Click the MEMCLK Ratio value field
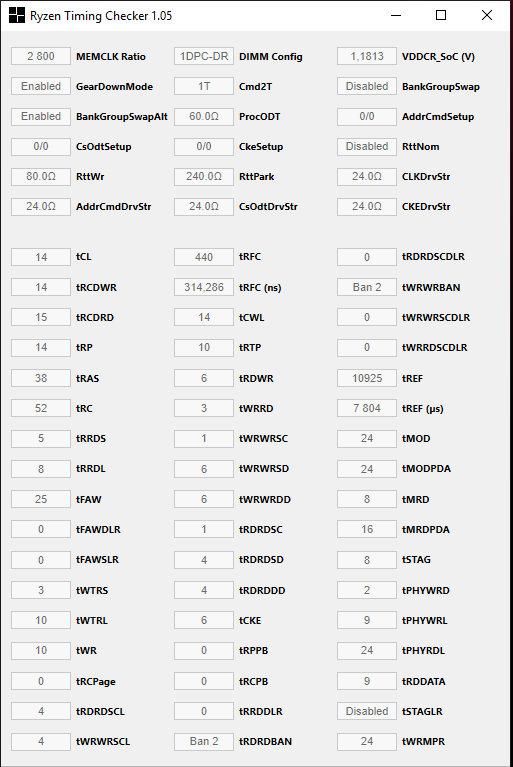 coord(41,56)
